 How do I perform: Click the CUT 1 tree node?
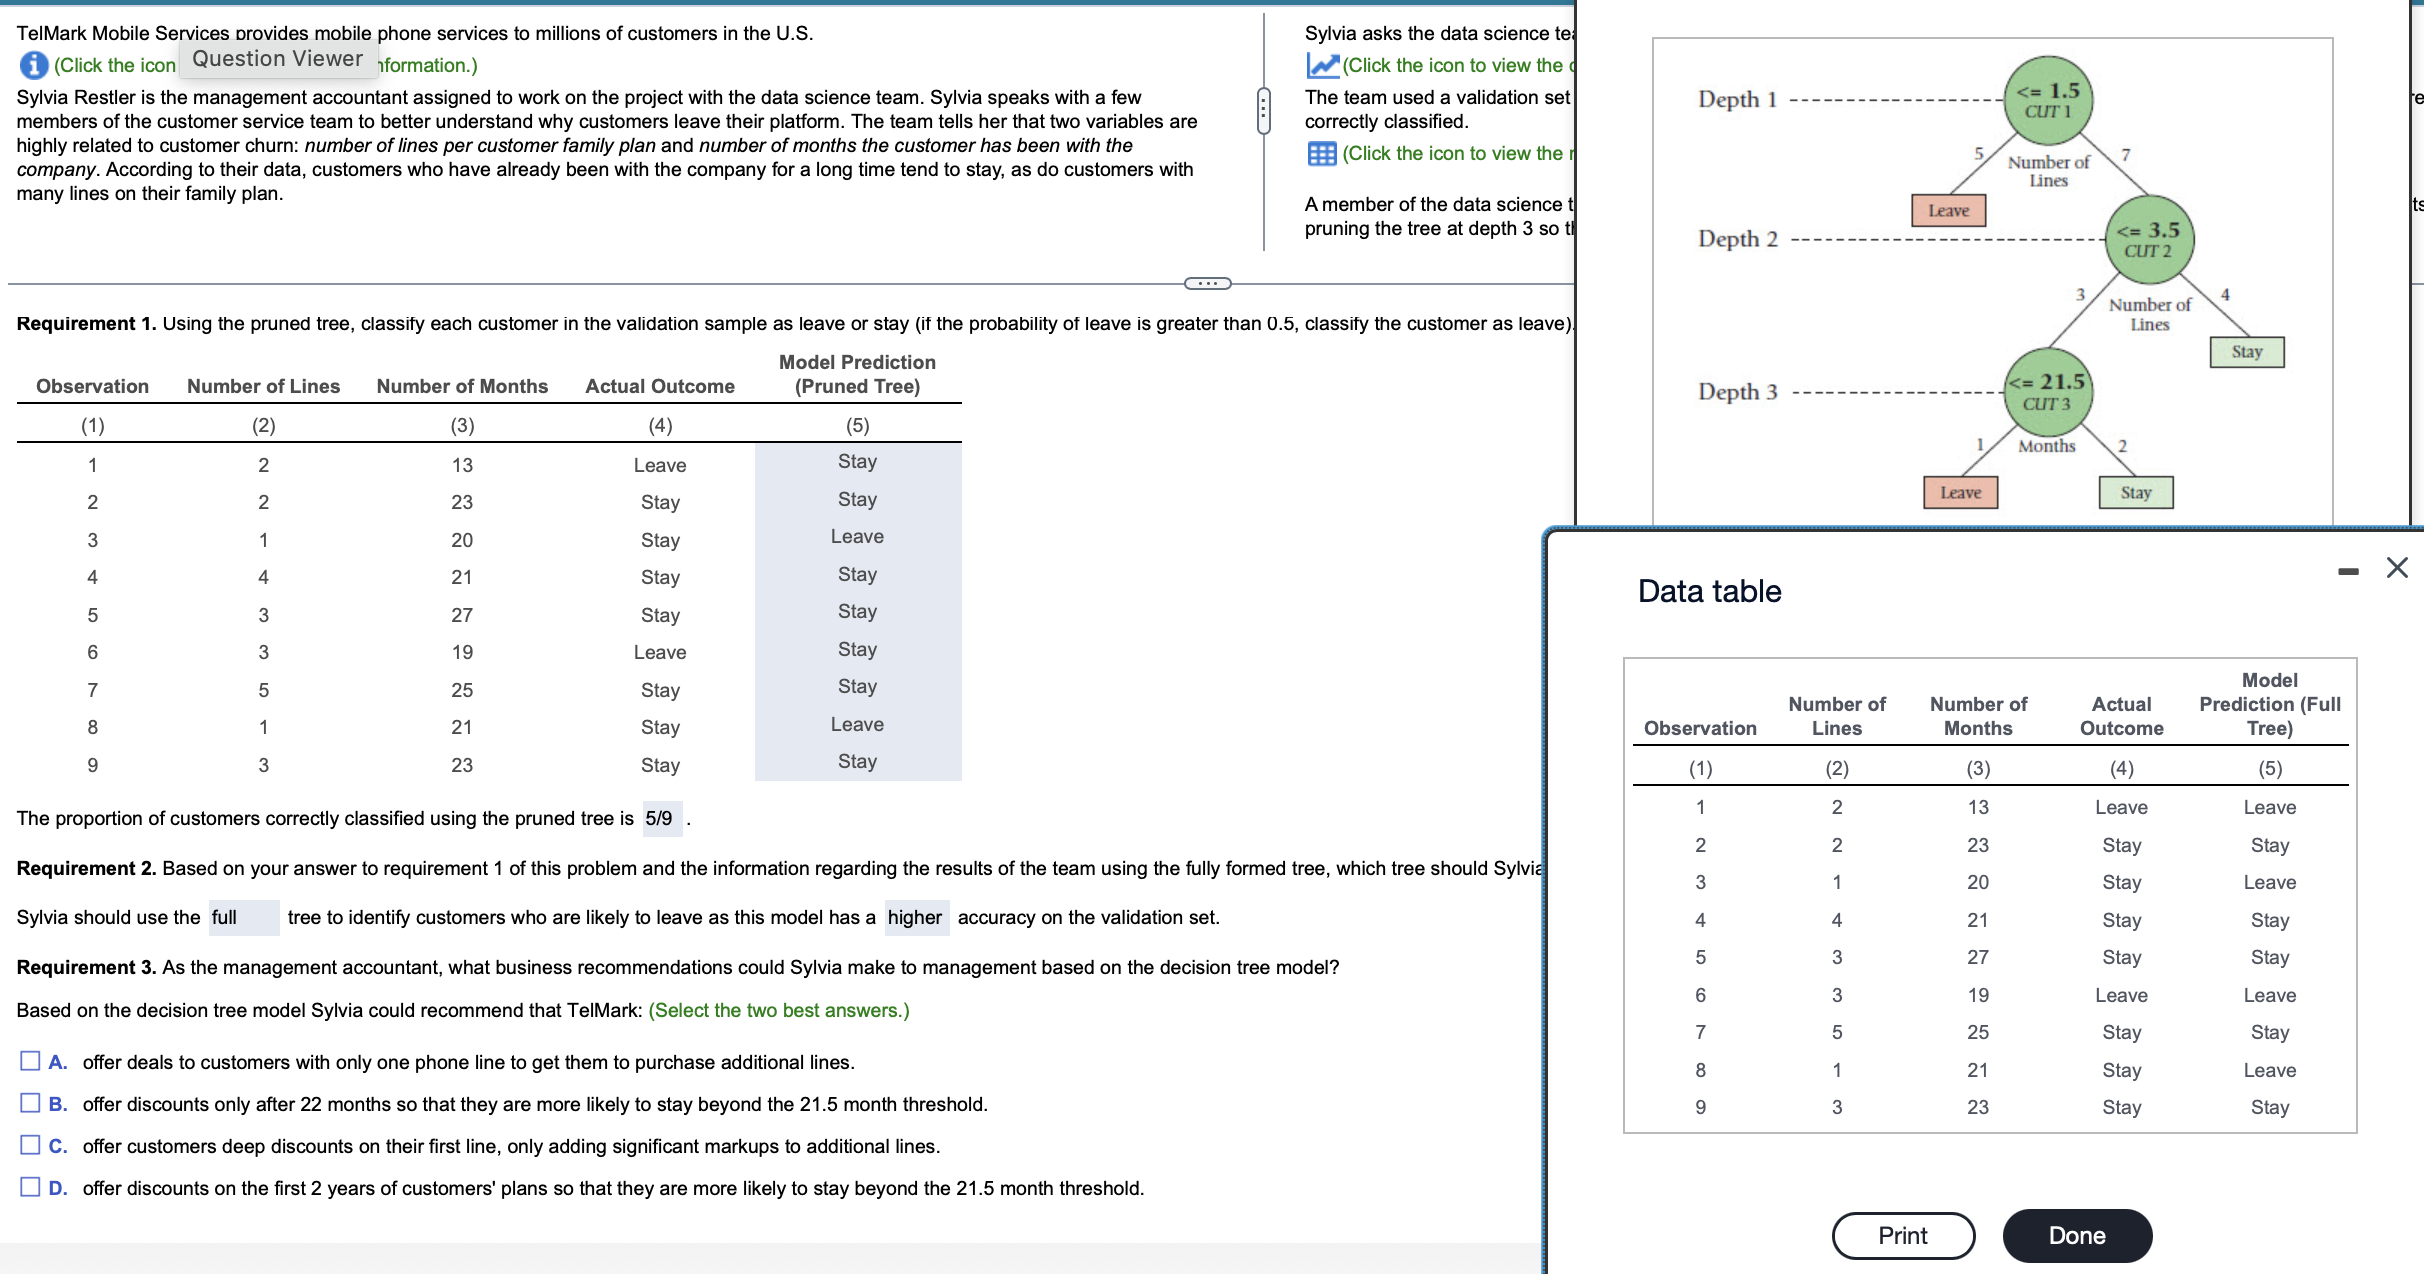[x=2048, y=99]
